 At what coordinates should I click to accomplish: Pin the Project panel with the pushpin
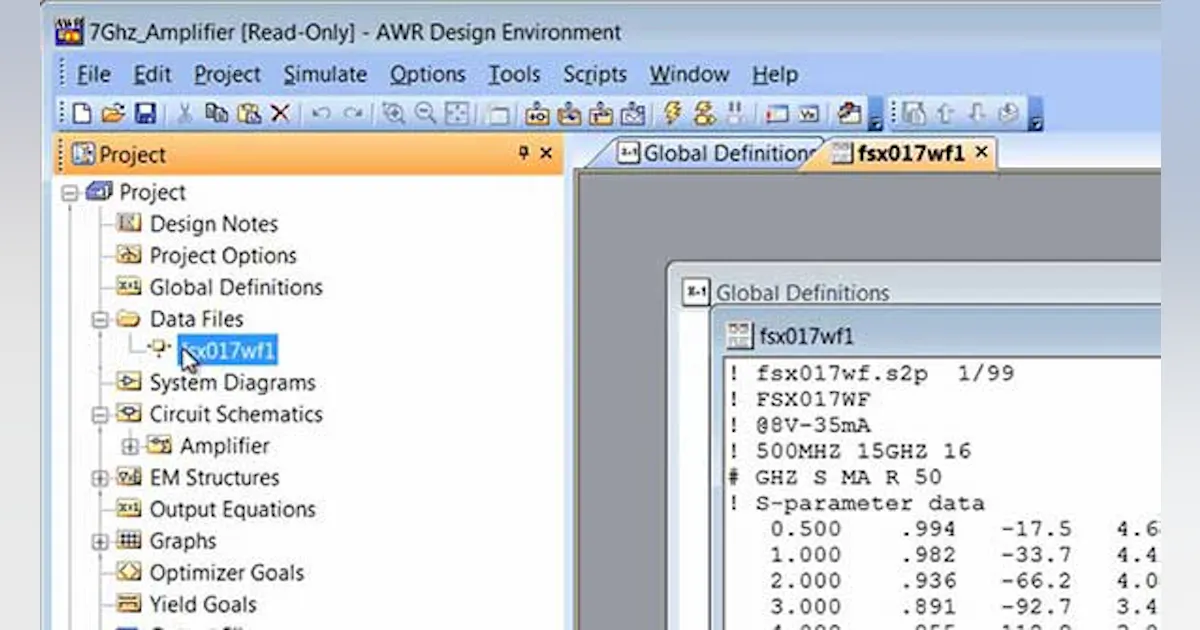point(523,153)
